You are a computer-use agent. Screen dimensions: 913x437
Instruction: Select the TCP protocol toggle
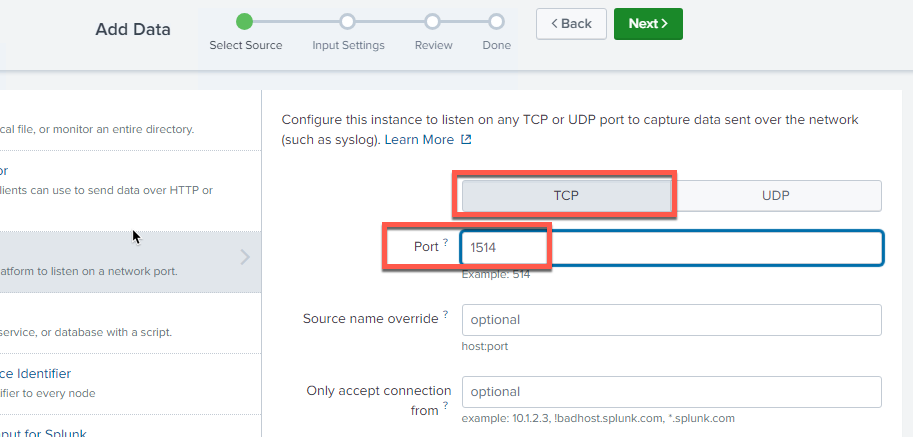coord(566,196)
